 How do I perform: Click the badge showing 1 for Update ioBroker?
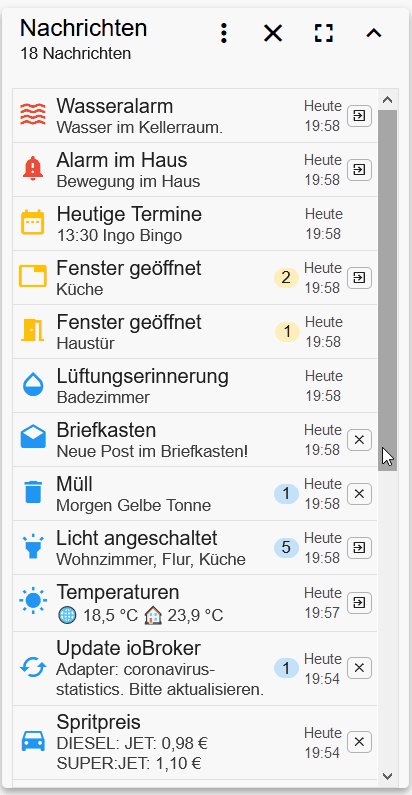[x=286, y=668]
